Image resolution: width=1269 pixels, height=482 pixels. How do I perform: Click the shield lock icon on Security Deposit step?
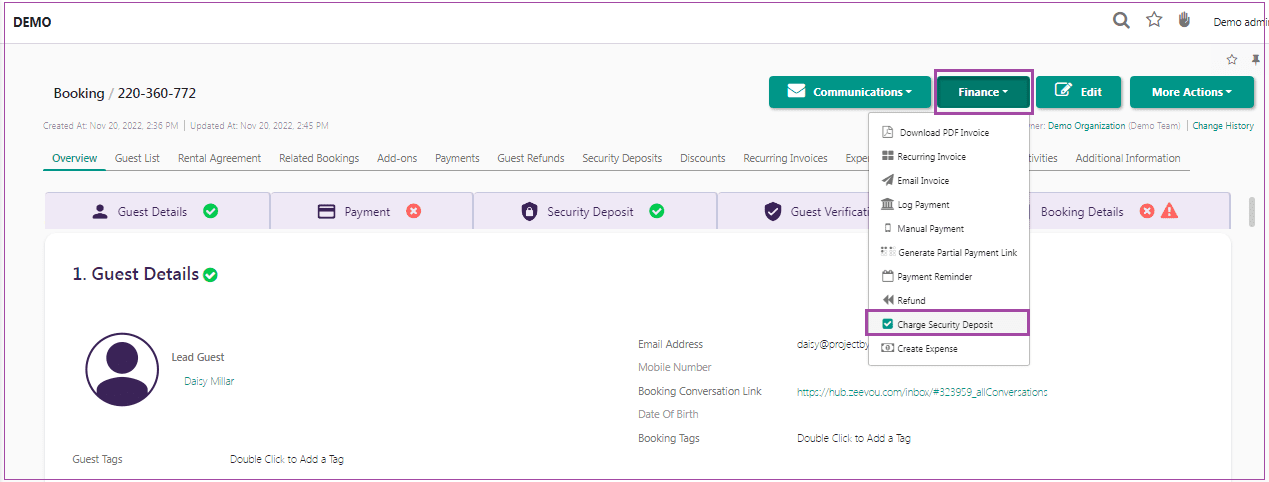click(530, 212)
